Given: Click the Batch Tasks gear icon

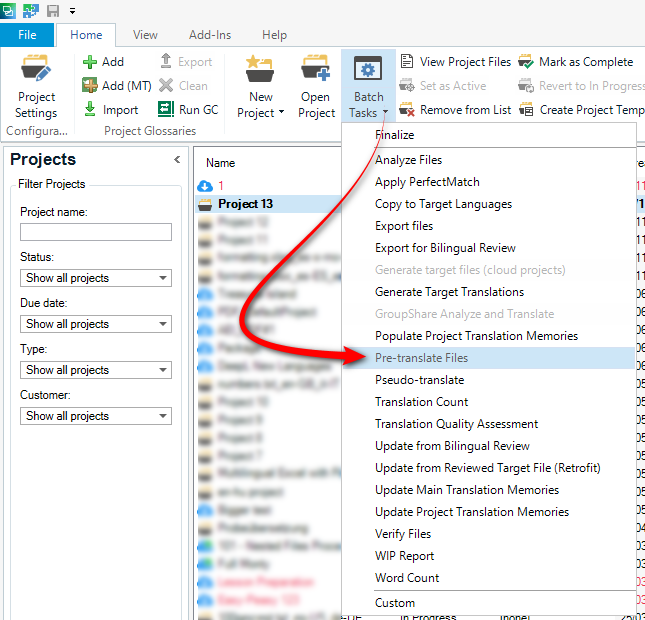Looking at the screenshot, I should click(368, 69).
